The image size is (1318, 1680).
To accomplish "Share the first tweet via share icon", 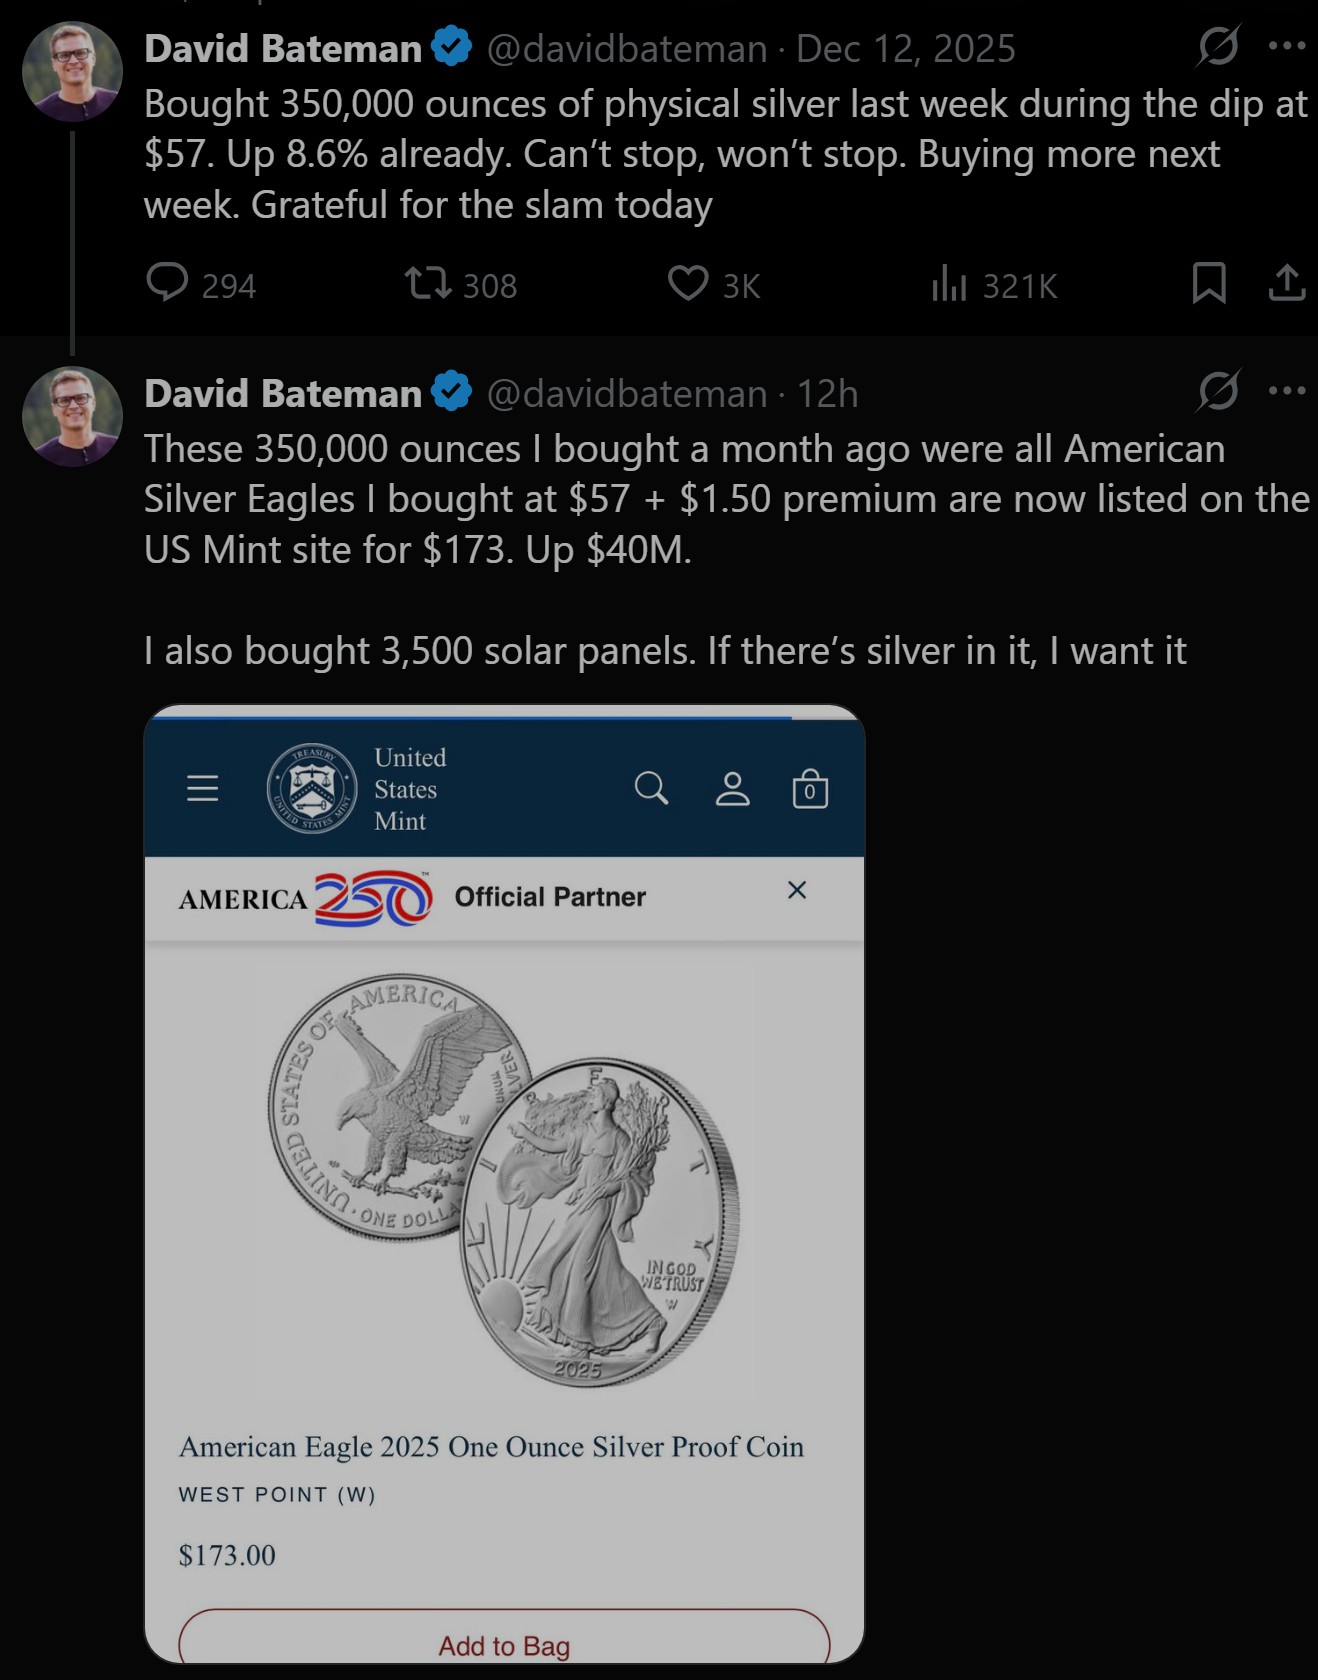I will [1287, 283].
